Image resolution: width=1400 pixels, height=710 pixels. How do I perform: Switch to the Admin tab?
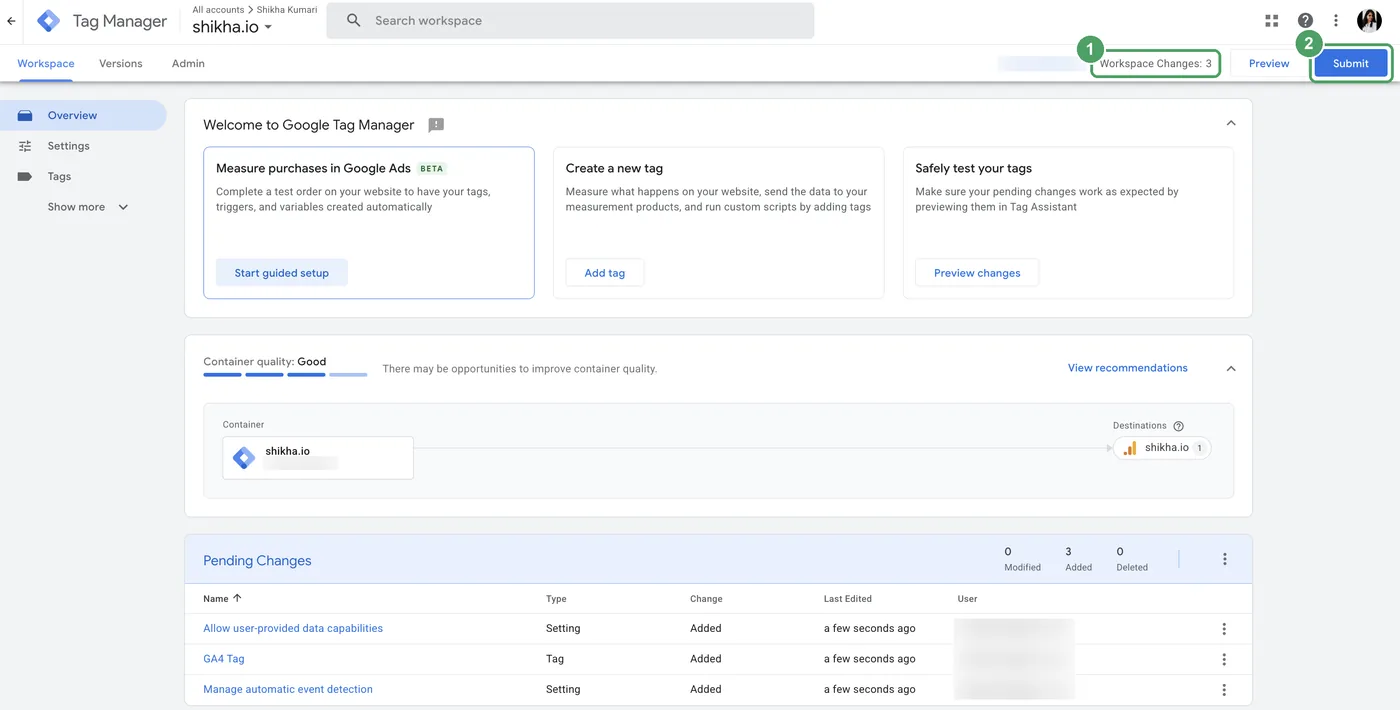(x=188, y=63)
